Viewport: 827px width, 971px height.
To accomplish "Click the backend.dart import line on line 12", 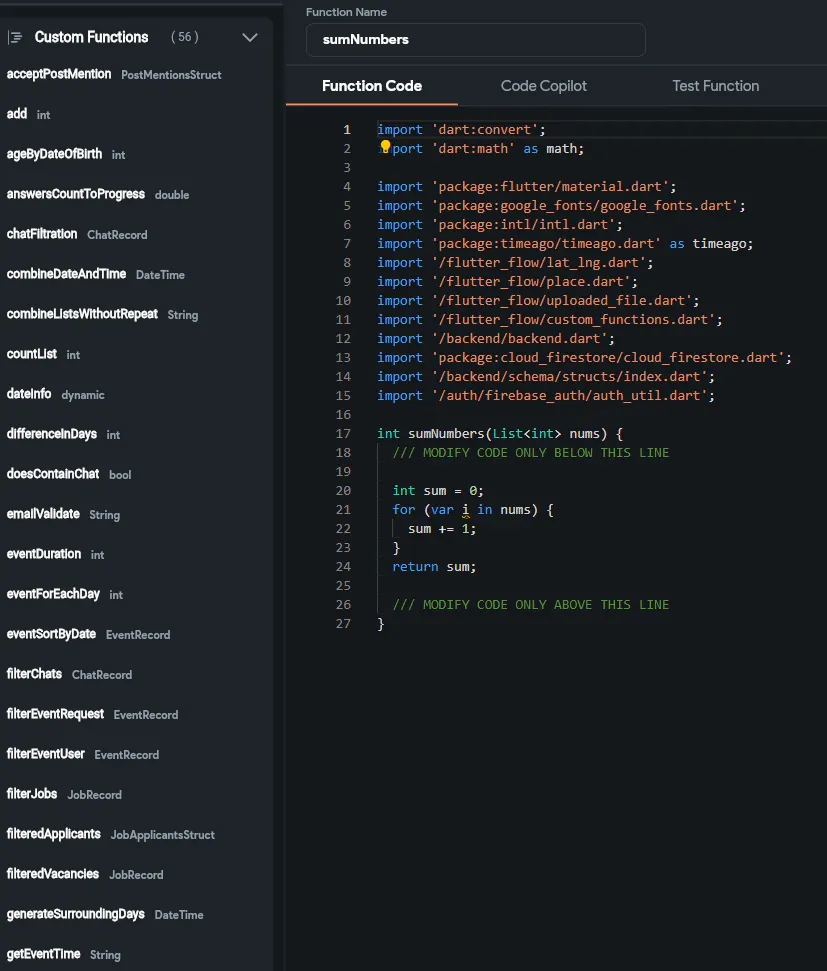I will 496,338.
